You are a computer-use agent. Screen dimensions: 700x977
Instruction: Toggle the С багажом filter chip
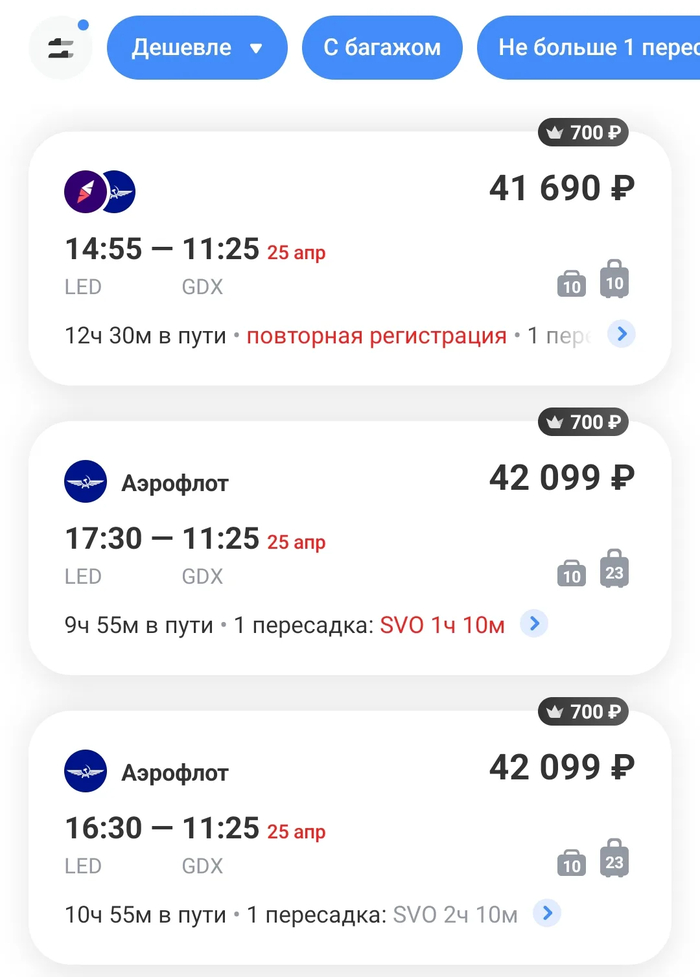[382, 48]
